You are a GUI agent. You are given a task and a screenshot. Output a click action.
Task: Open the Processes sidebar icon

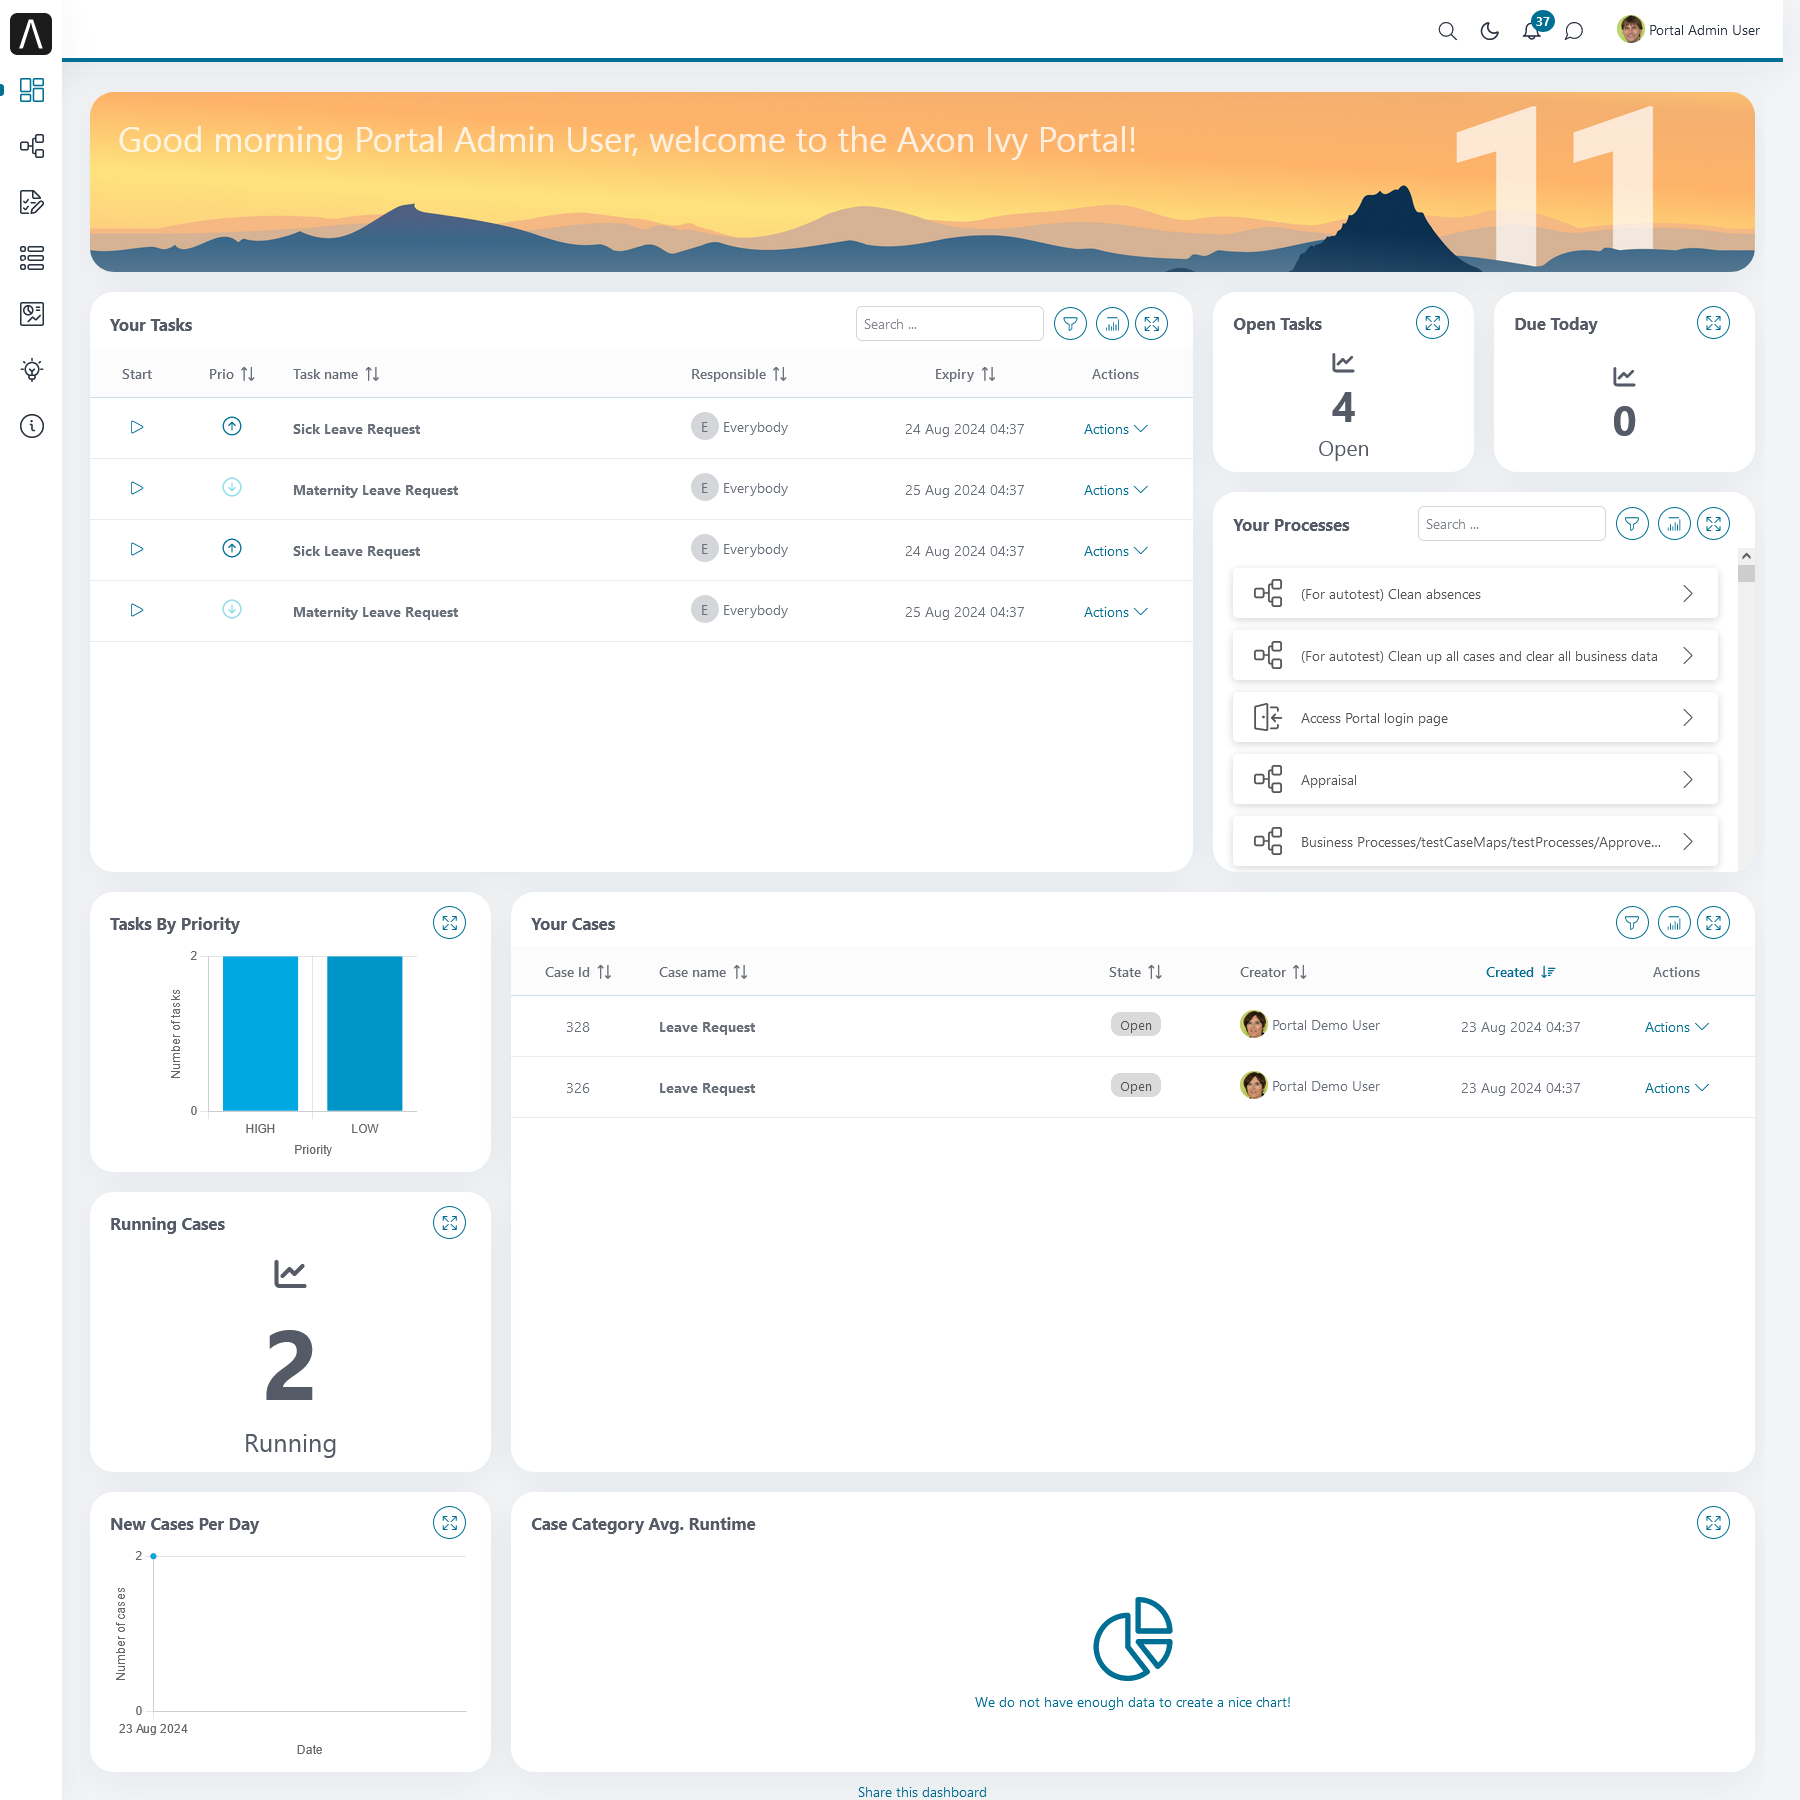coord(32,146)
